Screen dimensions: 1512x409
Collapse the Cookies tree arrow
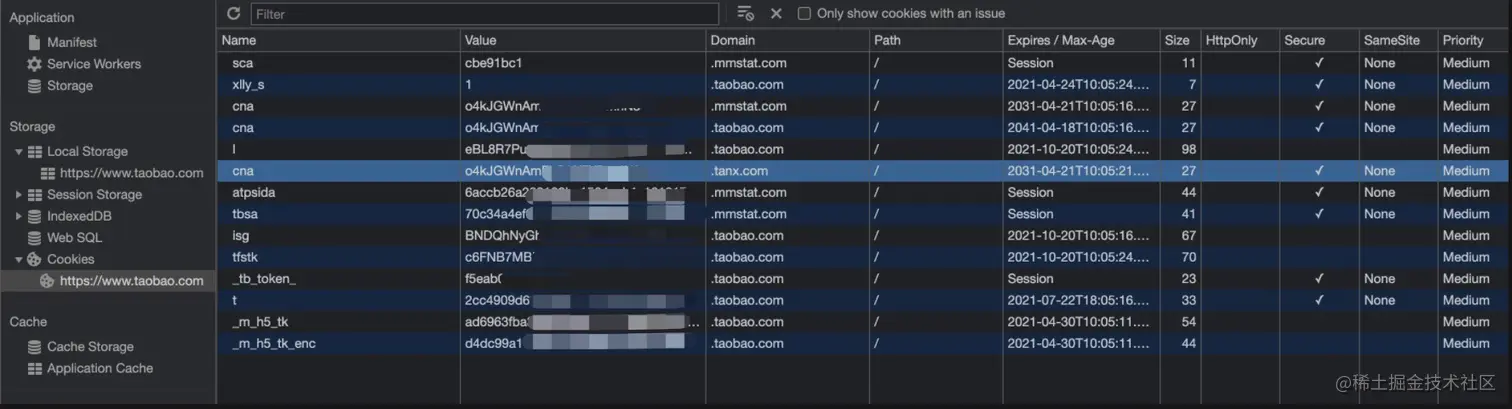pyautogui.click(x=18, y=259)
